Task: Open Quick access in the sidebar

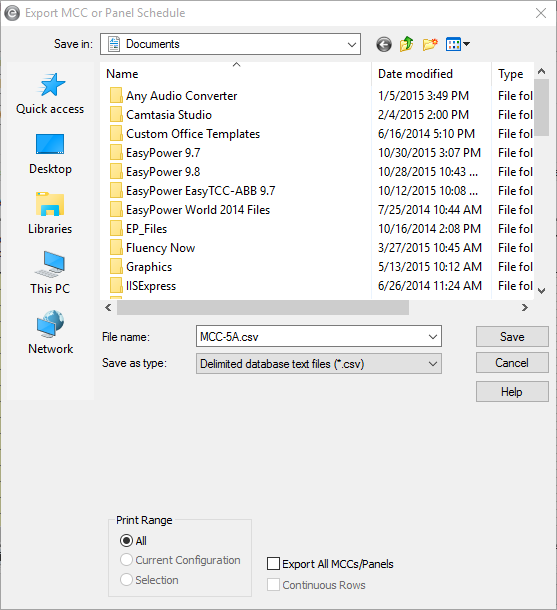Action: pyautogui.click(x=50, y=94)
